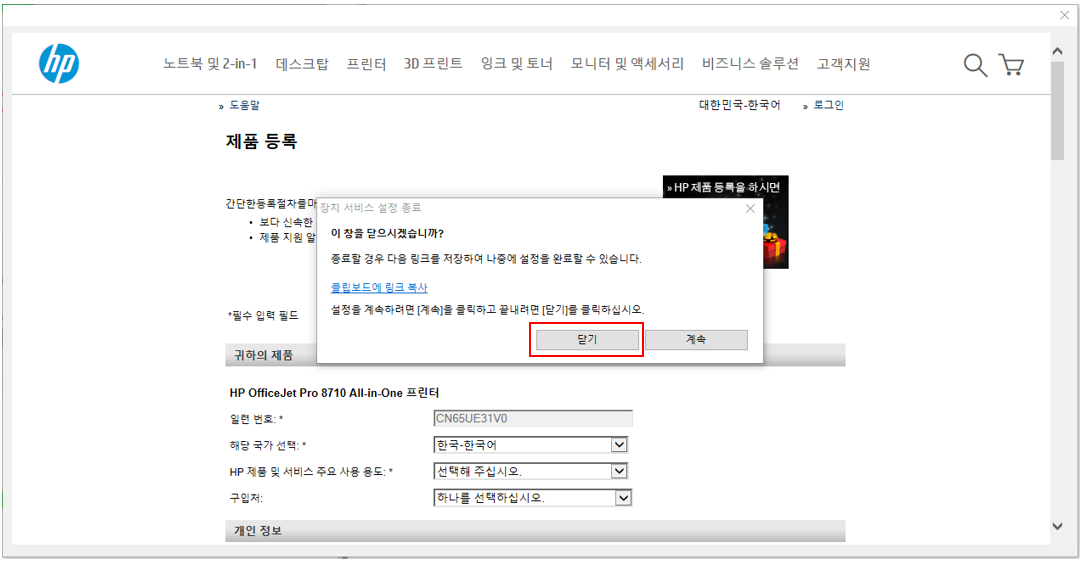The height and width of the screenshot is (563, 1084).
Task: Open the shopping cart icon
Action: [x=1011, y=64]
